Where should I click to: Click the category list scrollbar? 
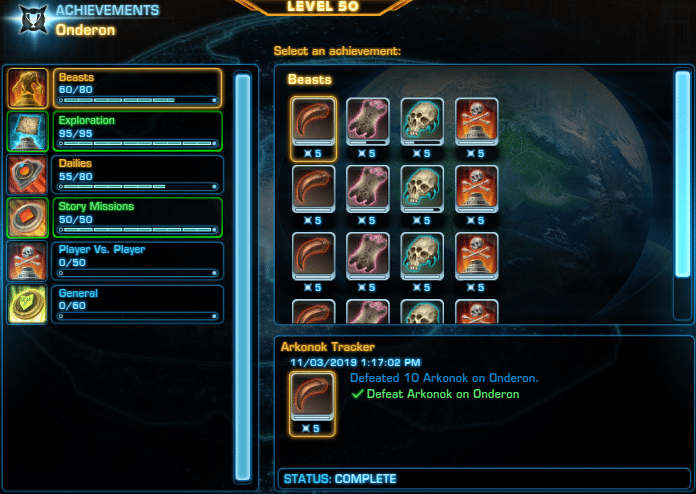[x=243, y=277]
